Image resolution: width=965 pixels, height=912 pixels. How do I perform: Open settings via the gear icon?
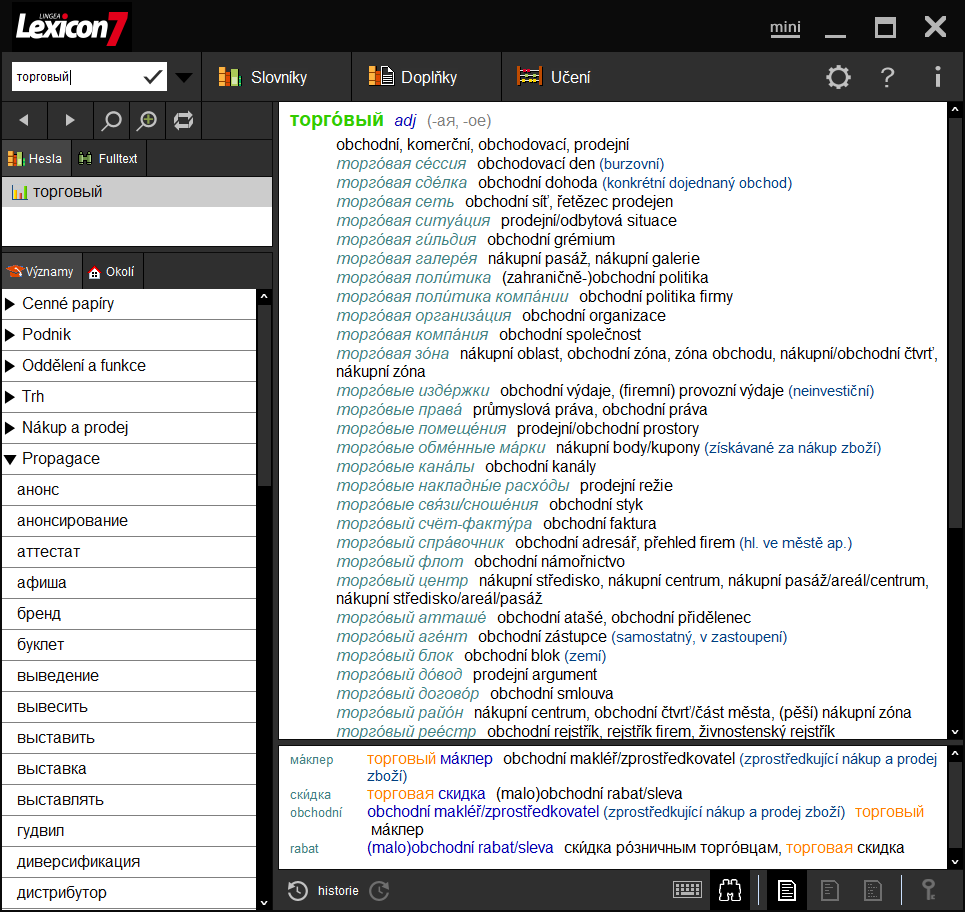pos(838,77)
